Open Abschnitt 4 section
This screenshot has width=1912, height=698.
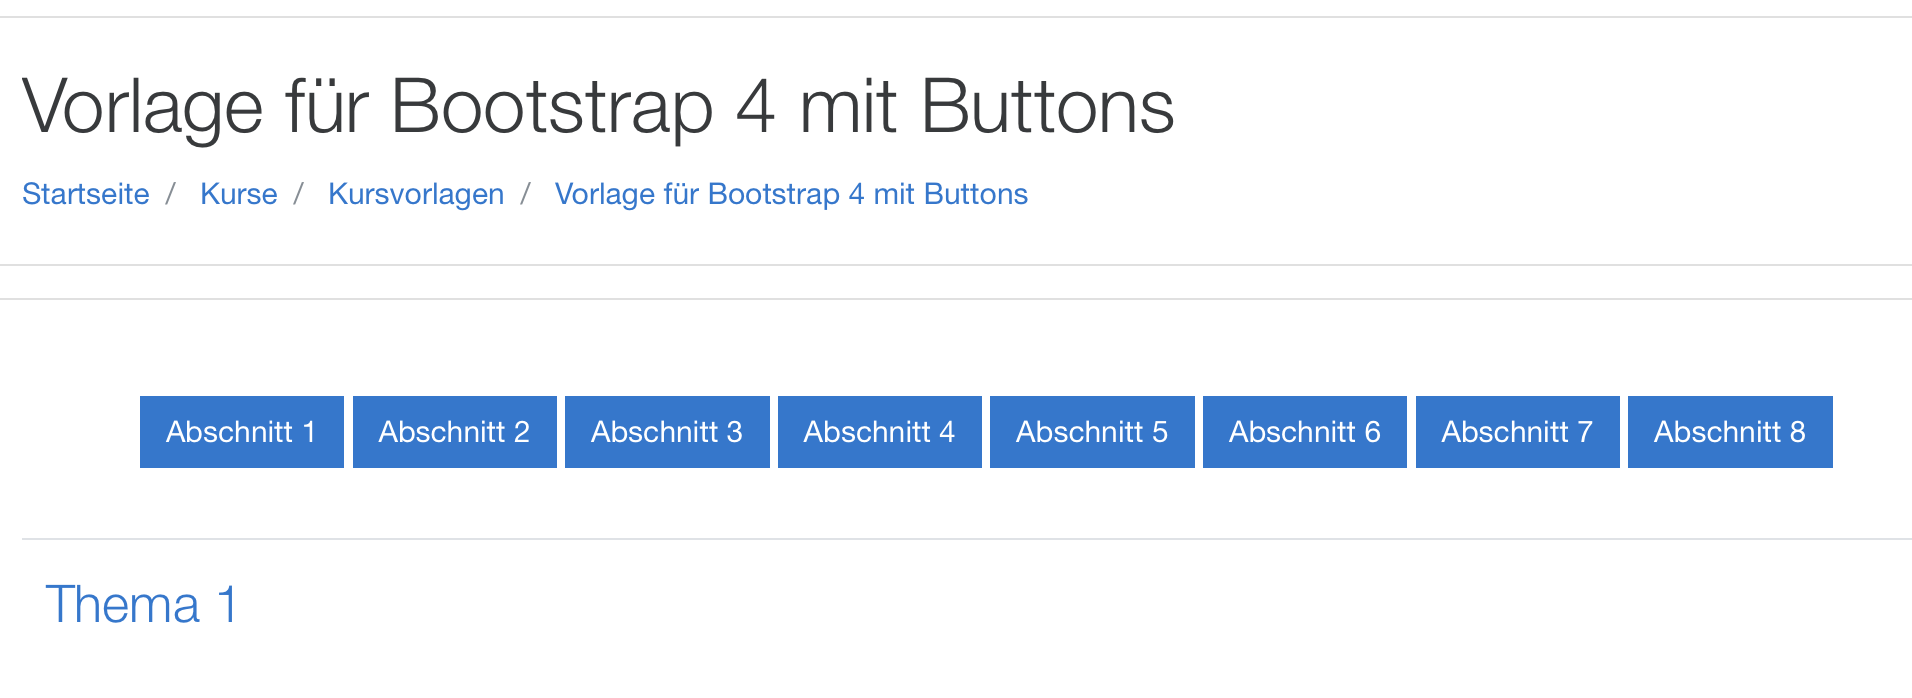[879, 432]
